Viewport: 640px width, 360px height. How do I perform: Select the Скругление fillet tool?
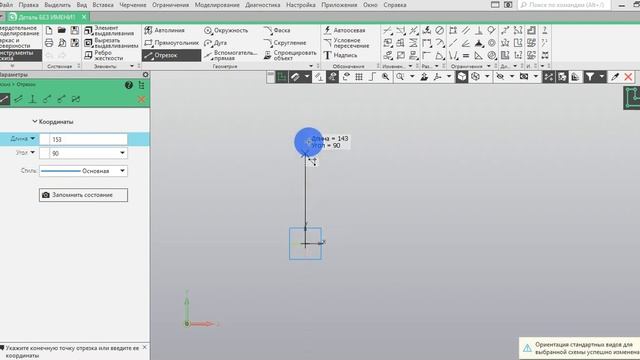[x=284, y=42]
